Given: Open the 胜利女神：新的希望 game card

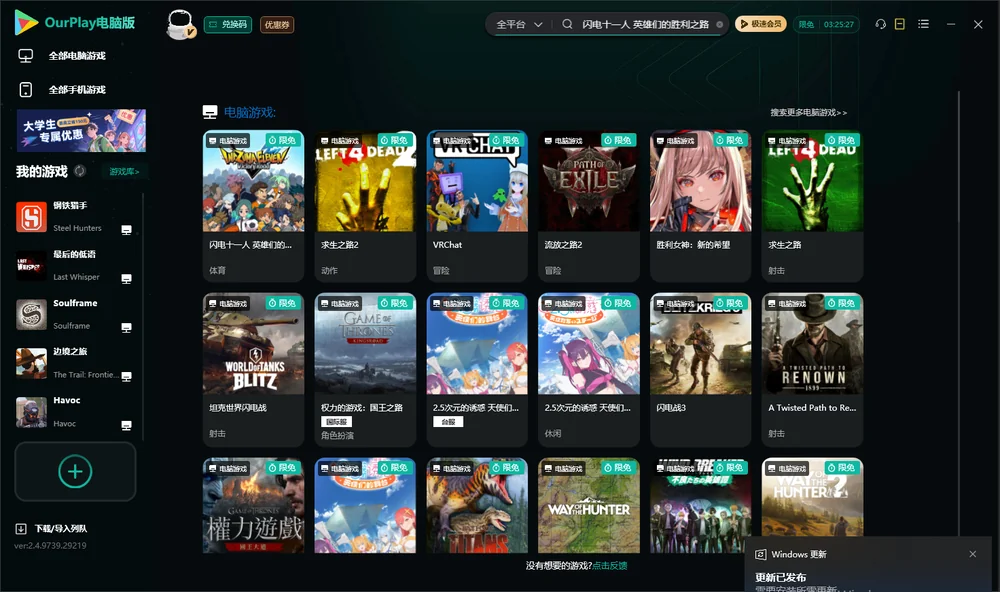Looking at the screenshot, I should click(700, 206).
